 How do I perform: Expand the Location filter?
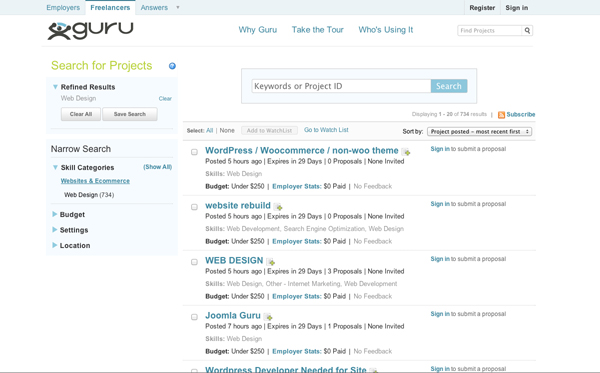point(54,245)
